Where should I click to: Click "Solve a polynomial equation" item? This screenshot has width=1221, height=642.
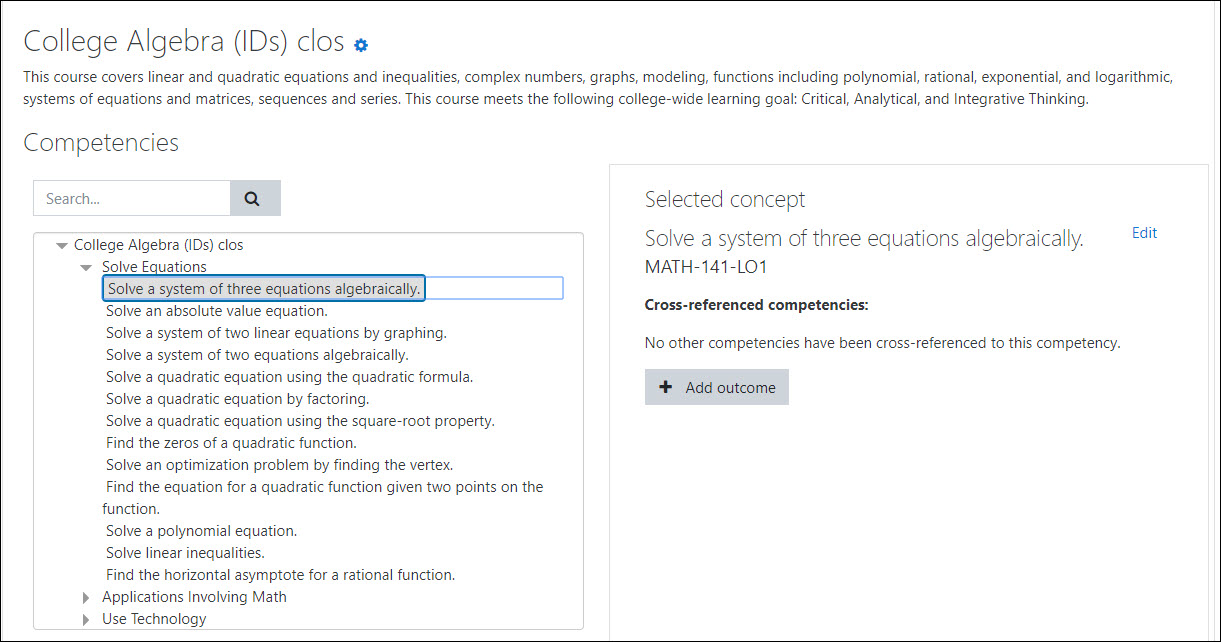pos(201,531)
